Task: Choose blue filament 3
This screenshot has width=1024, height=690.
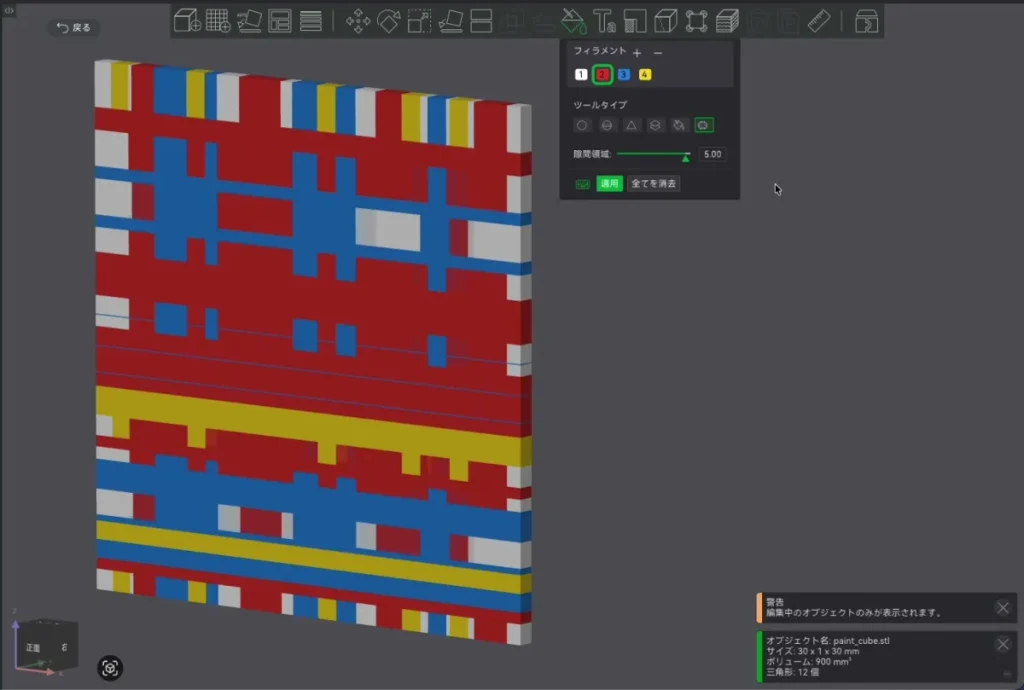Action: [x=624, y=74]
